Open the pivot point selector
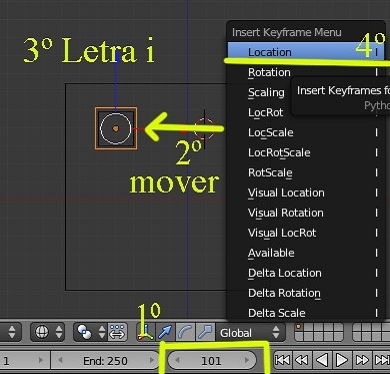 90,332
